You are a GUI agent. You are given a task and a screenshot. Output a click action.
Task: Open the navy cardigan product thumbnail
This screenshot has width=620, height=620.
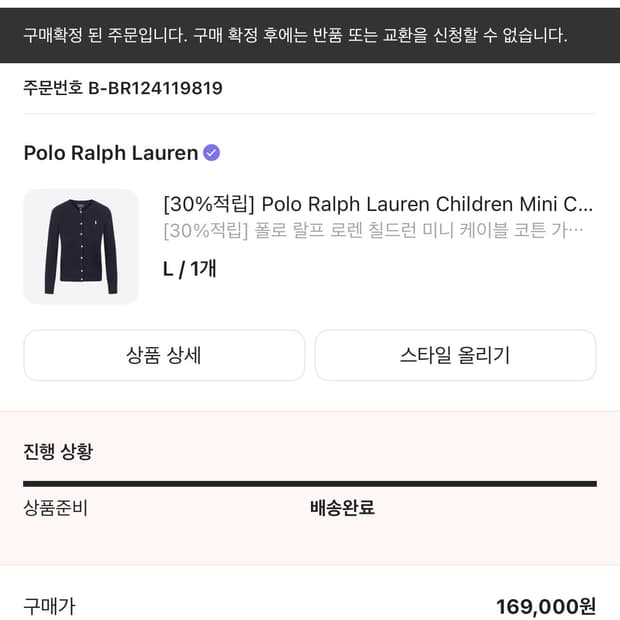pos(81,246)
